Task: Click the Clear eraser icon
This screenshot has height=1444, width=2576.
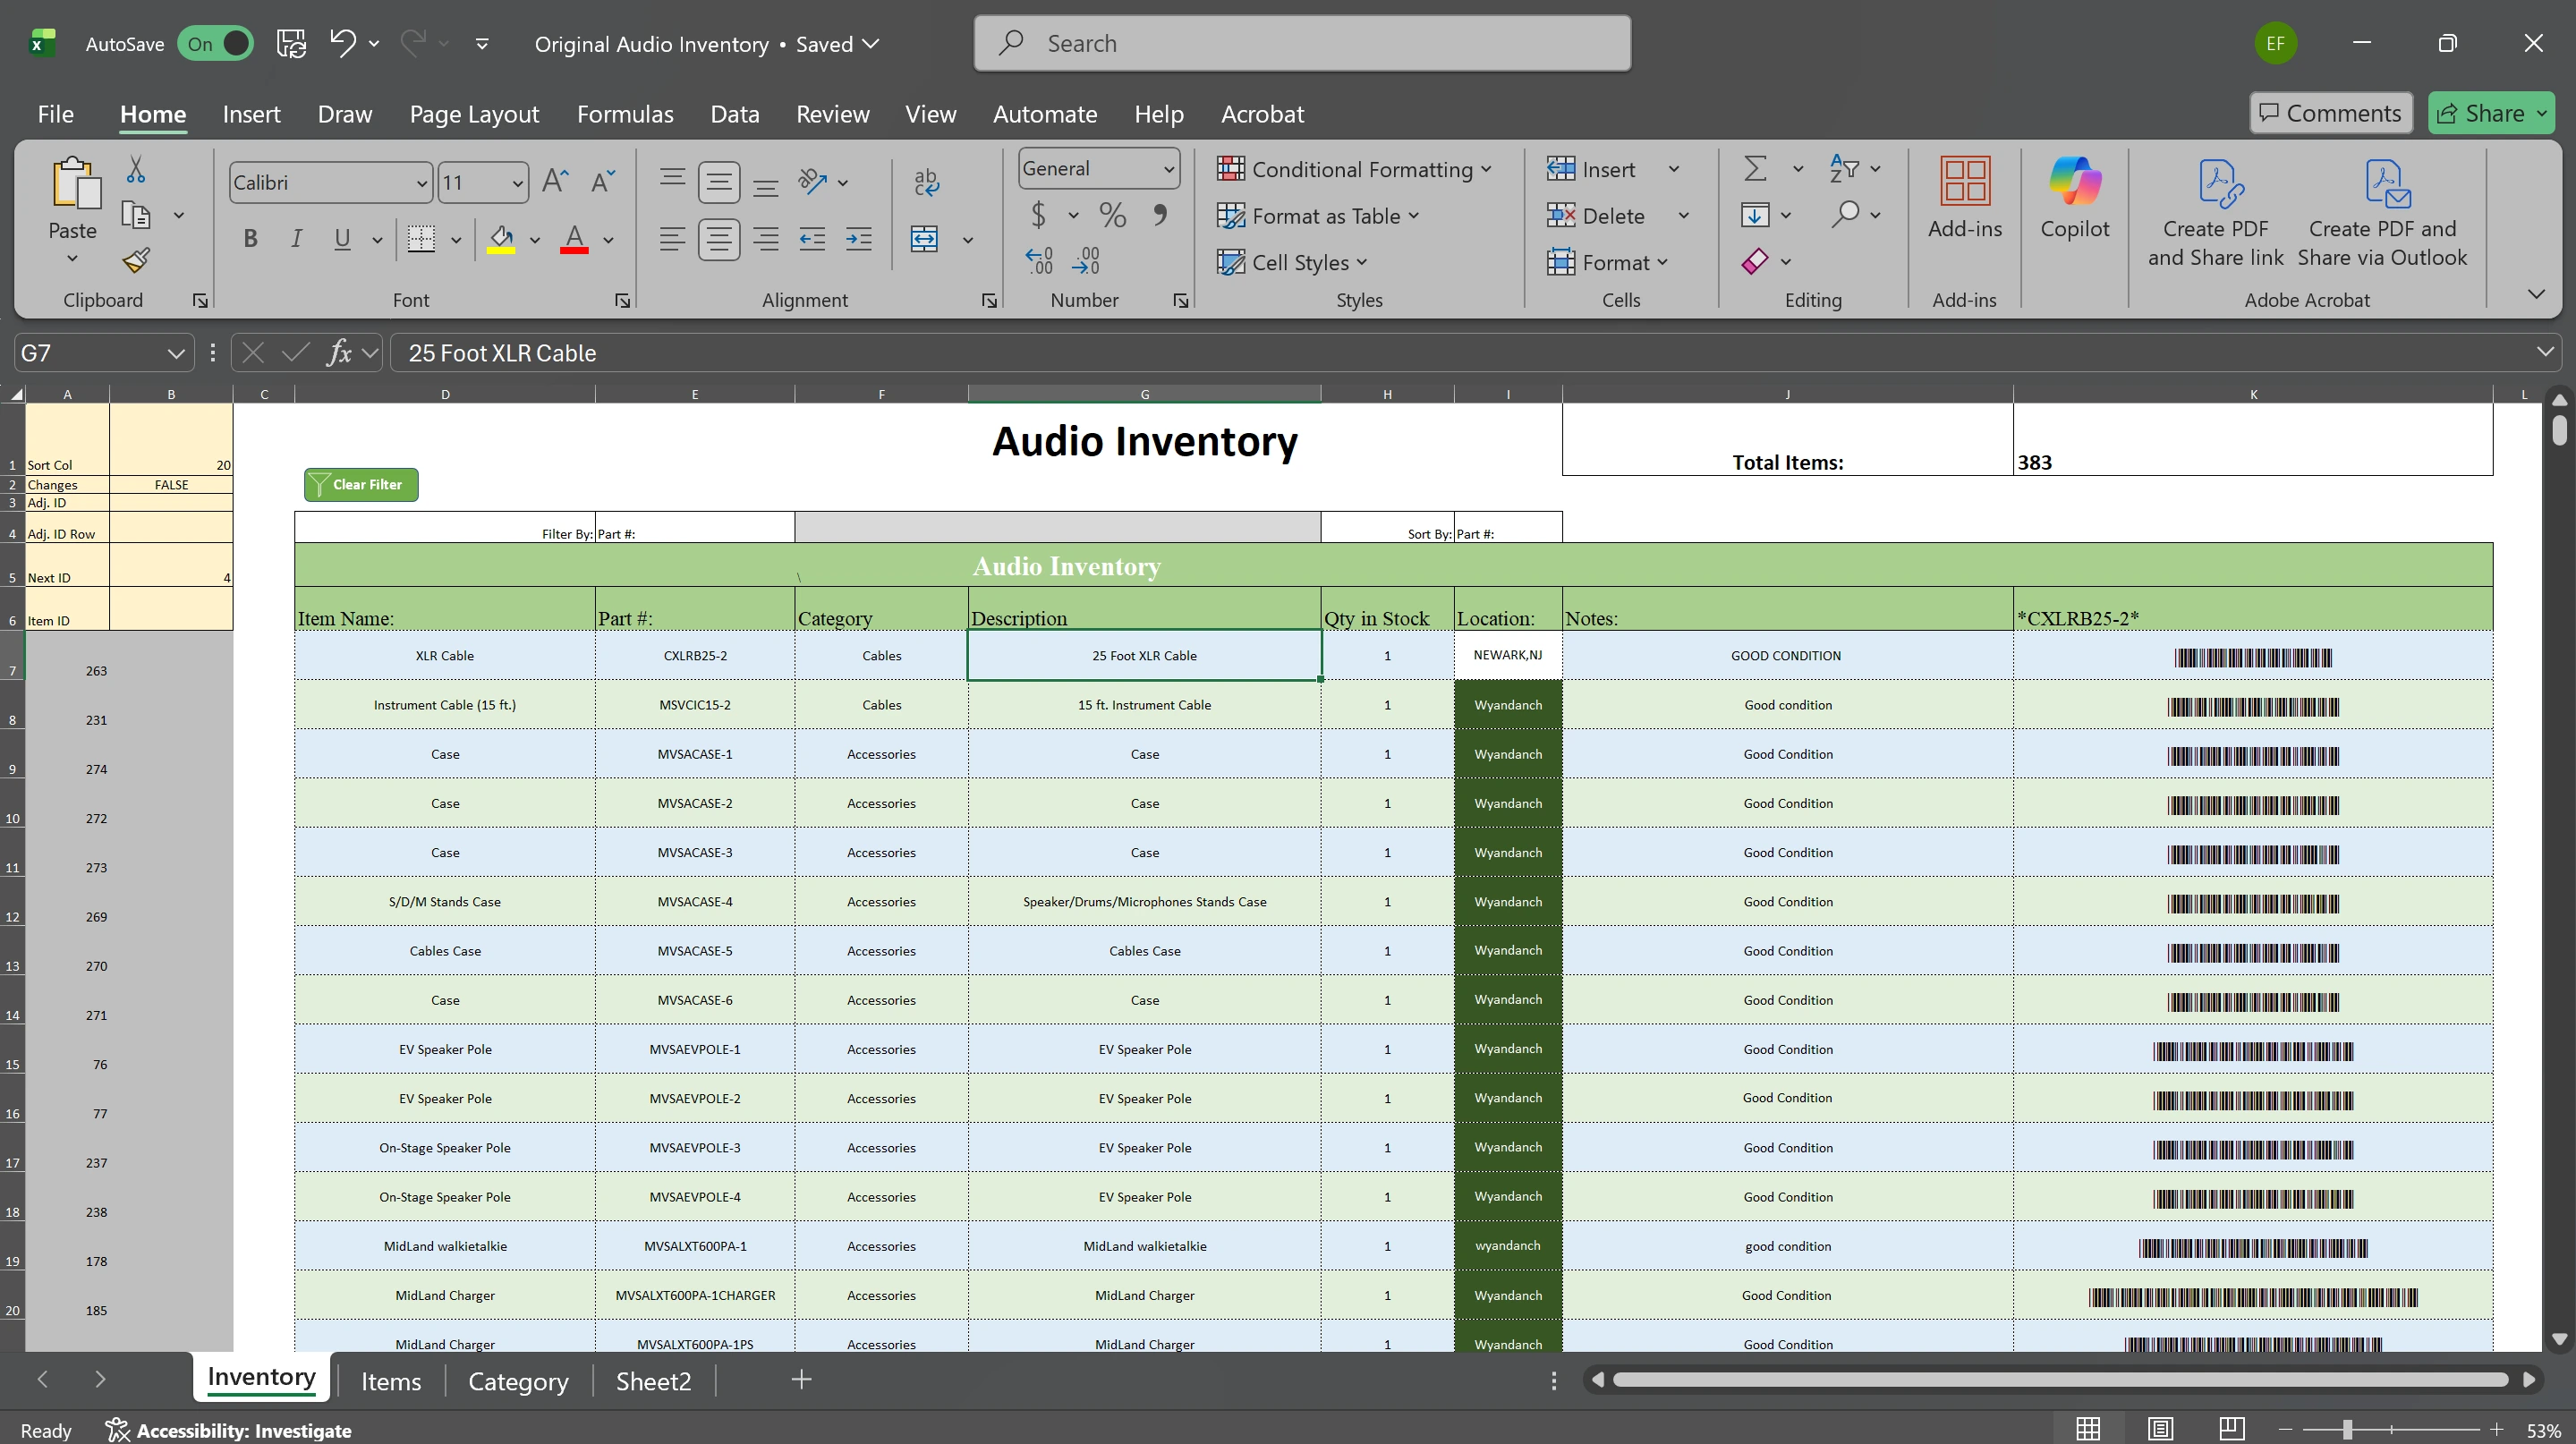Action: click(x=1755, y=261)
